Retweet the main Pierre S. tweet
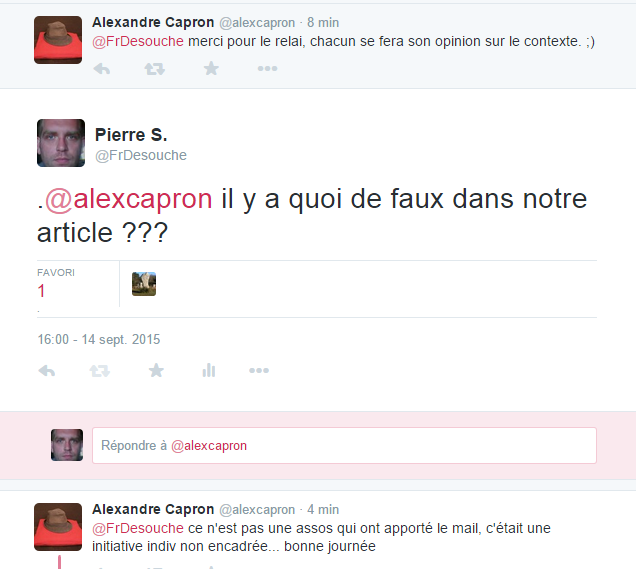 pos(99,371)
